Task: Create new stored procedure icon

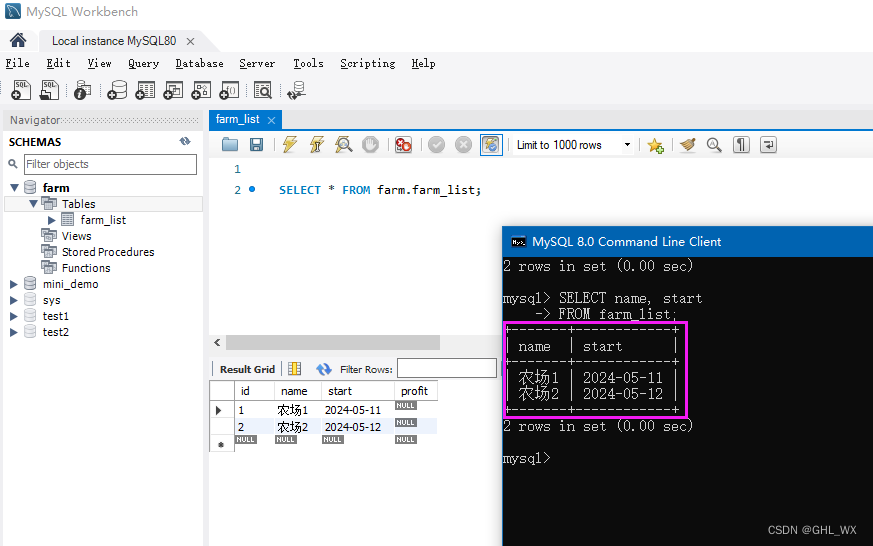Action: [x=201, y=90]
